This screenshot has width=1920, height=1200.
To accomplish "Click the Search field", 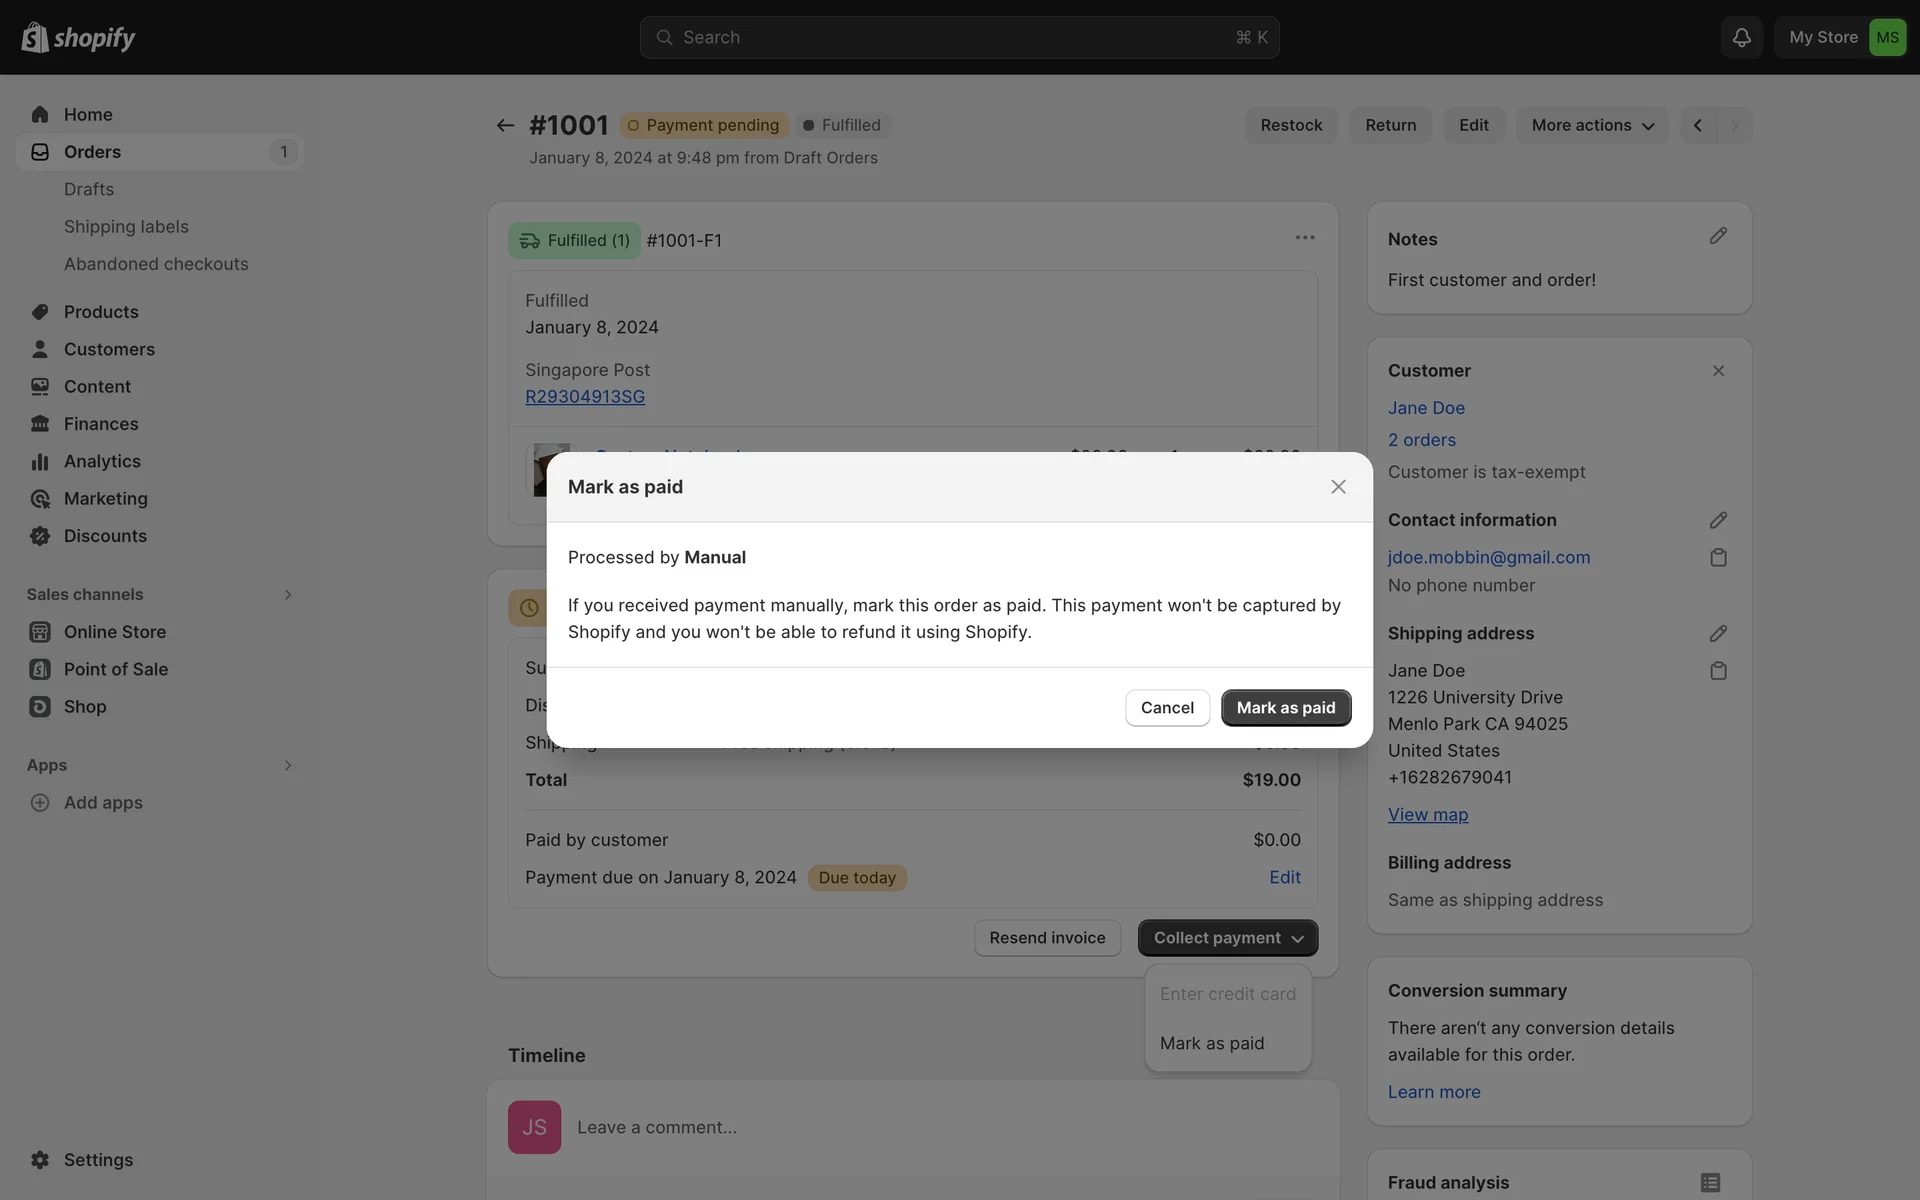I will (x=959, y=37).
